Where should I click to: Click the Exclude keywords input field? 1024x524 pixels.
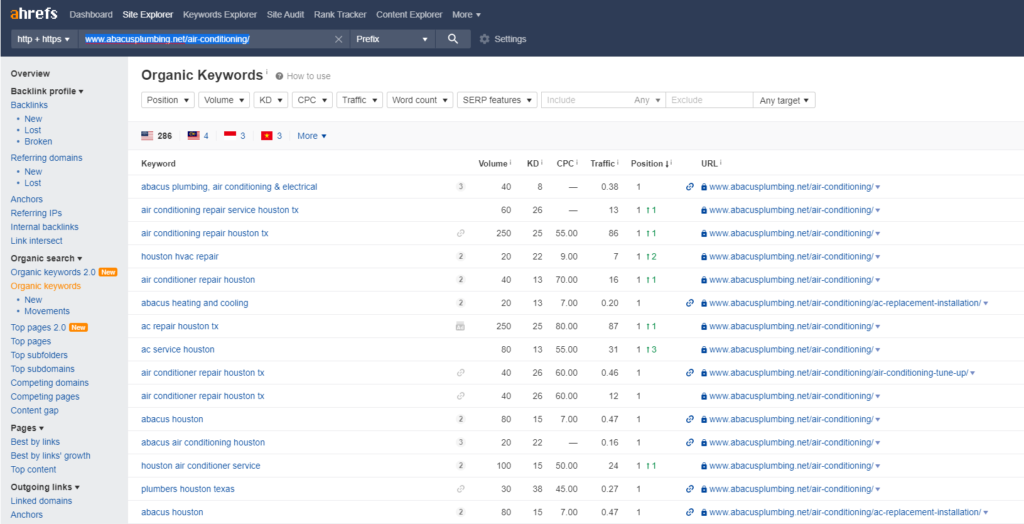tap(709, 100)
